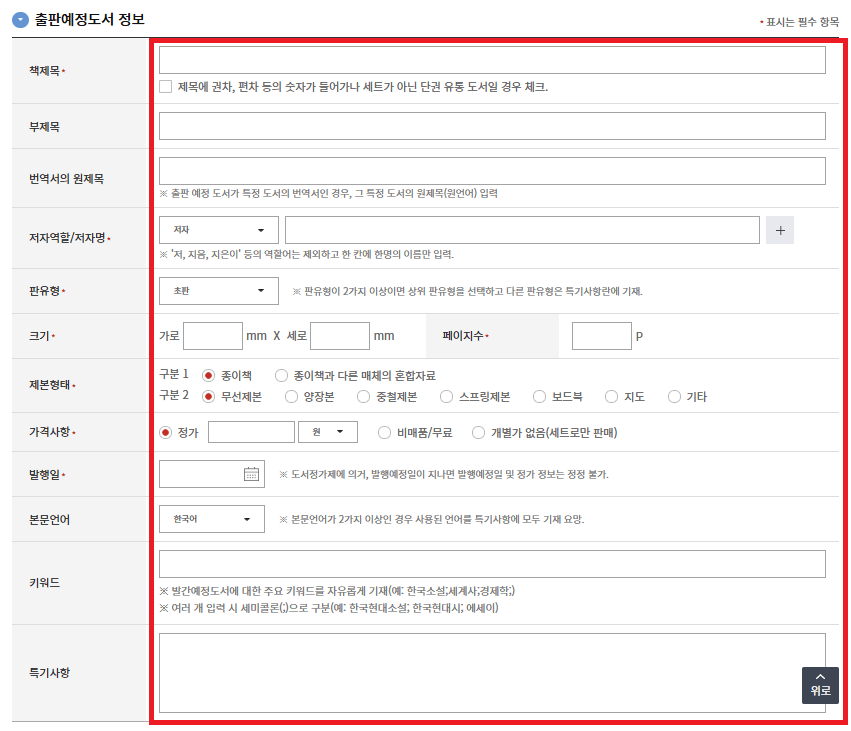
Task: Click the 세로 height input field
Action: (340, 336)
